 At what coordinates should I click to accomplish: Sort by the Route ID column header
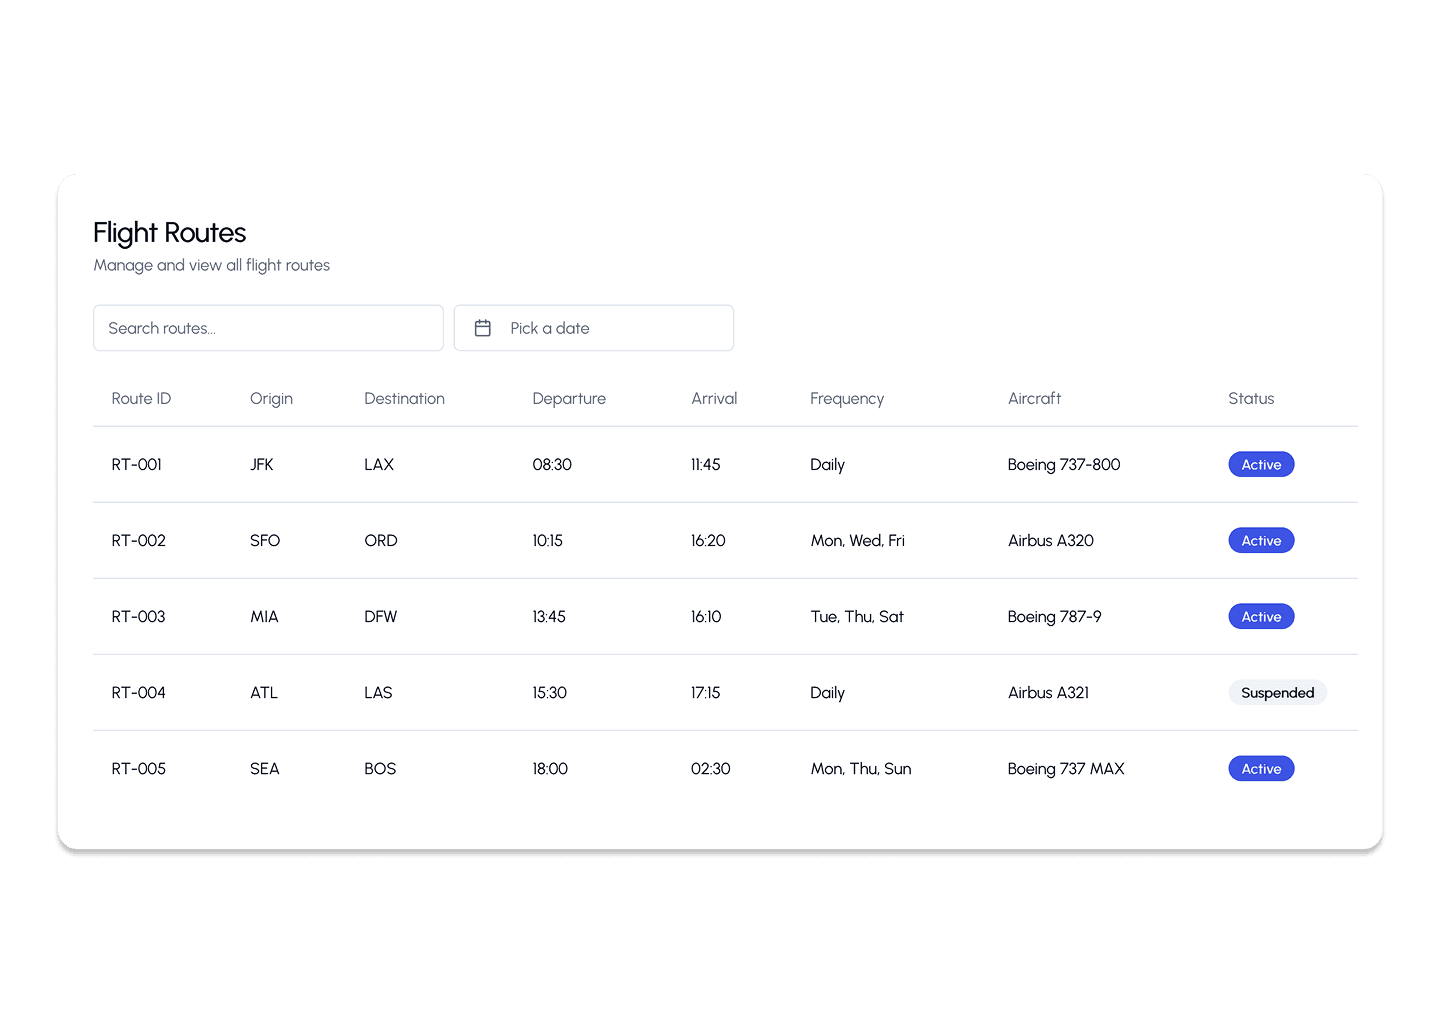coord(141,398)
